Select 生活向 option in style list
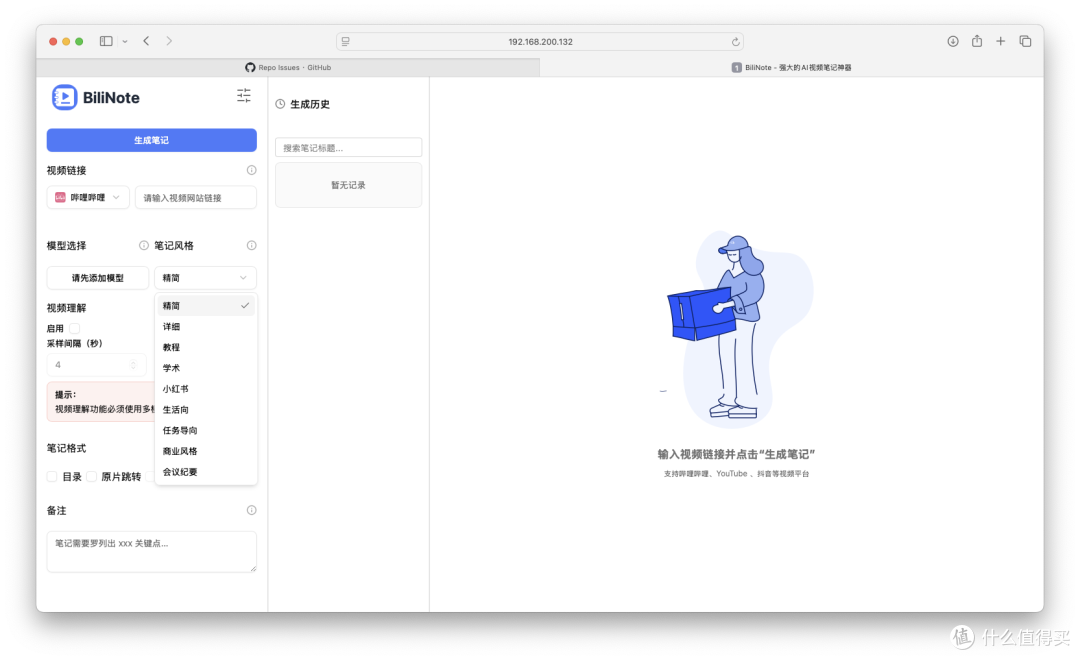This screenshot has width=1080, height=660. [206, 409]
